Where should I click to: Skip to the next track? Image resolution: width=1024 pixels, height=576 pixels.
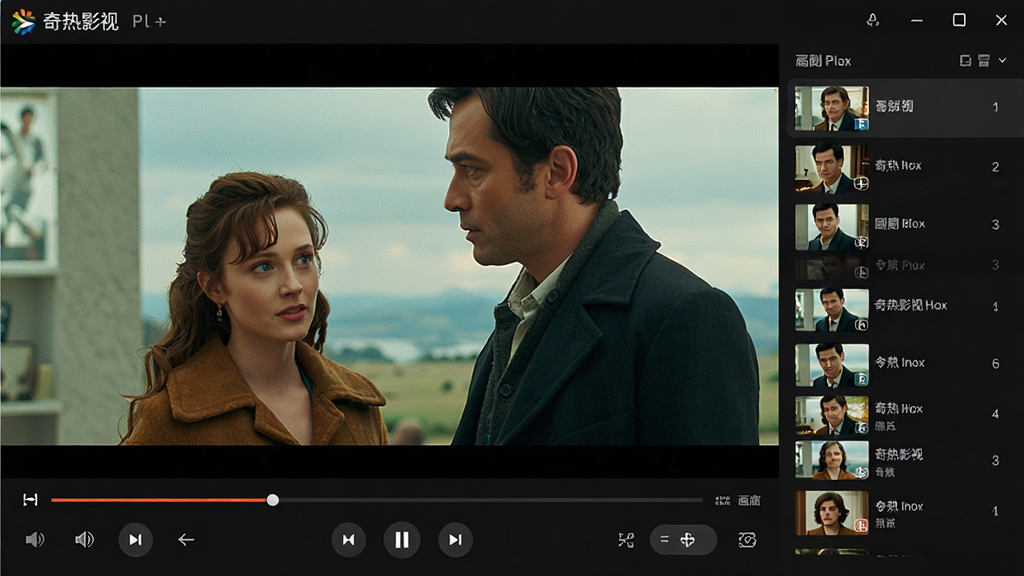455,539
